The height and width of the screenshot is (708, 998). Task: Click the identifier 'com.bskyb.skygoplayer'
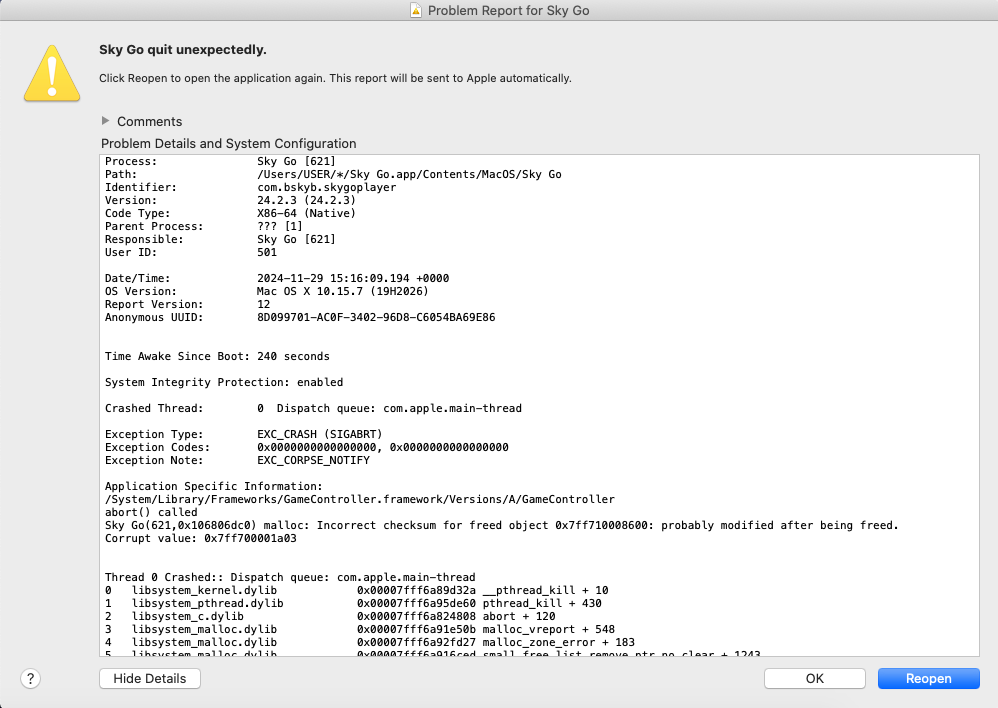(327, 187)
